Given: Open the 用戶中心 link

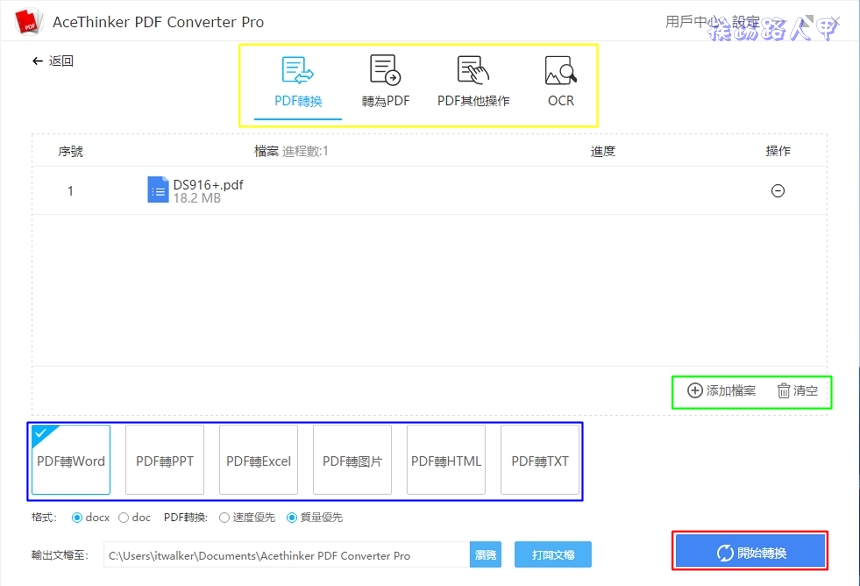Looking at the screenshot, I should [x=692, y=22].
